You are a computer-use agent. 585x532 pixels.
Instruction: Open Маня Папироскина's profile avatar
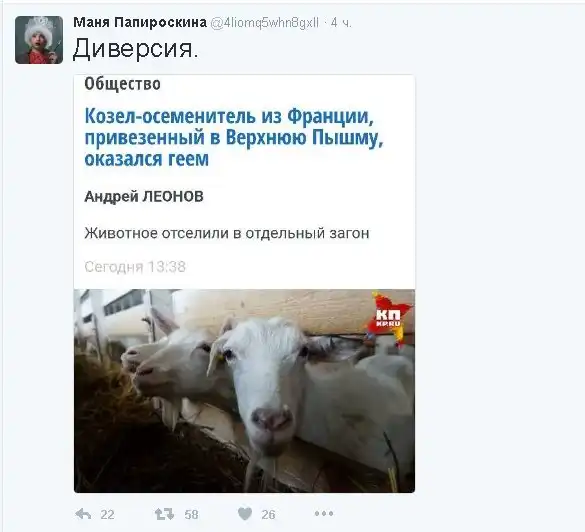click(39, 40)
